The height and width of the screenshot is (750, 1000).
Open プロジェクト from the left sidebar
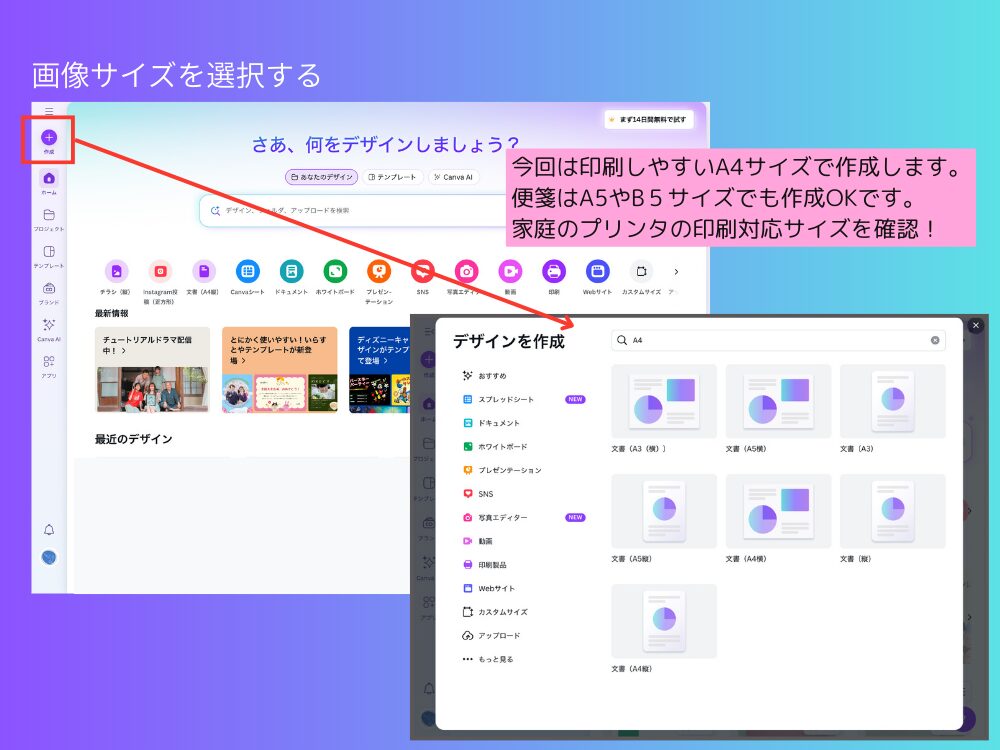click(x=48, y=214)
